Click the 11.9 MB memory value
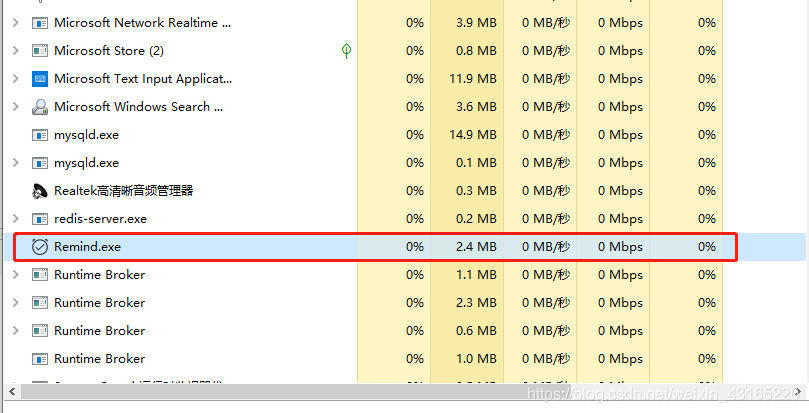 [x=473, y=78]
